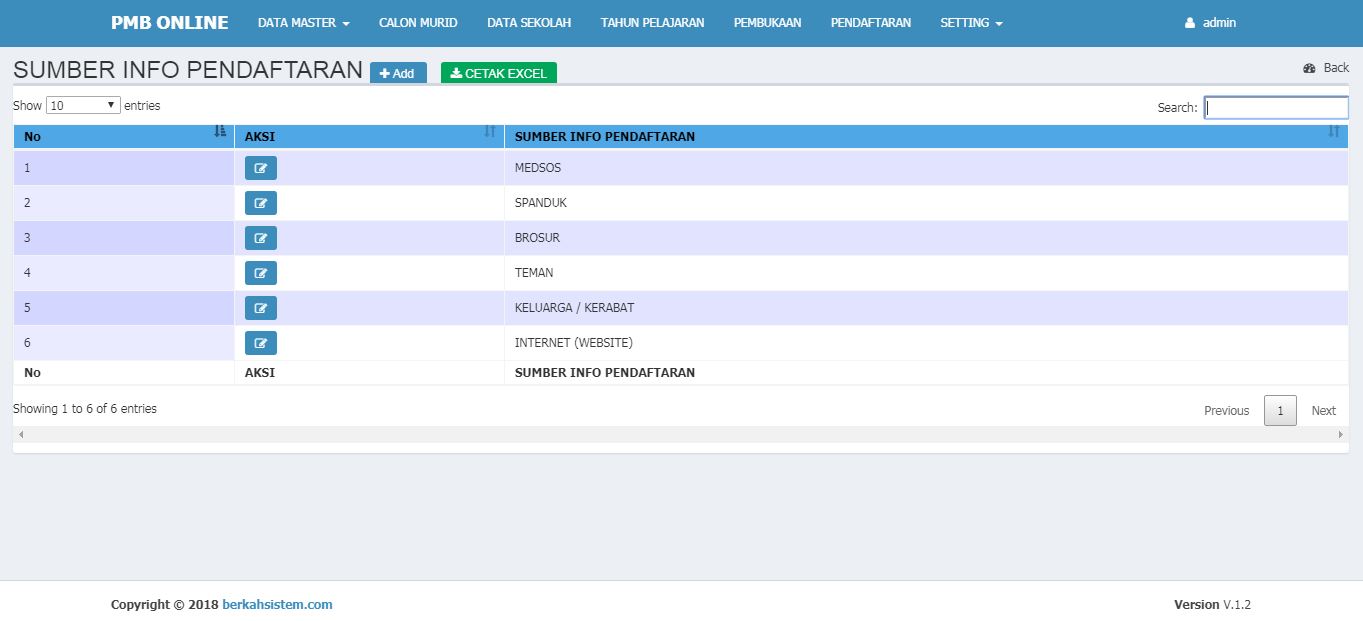Sort table by No column
Image resolution: width=1363 pixels, height=621 pixels.
(124, 136)
